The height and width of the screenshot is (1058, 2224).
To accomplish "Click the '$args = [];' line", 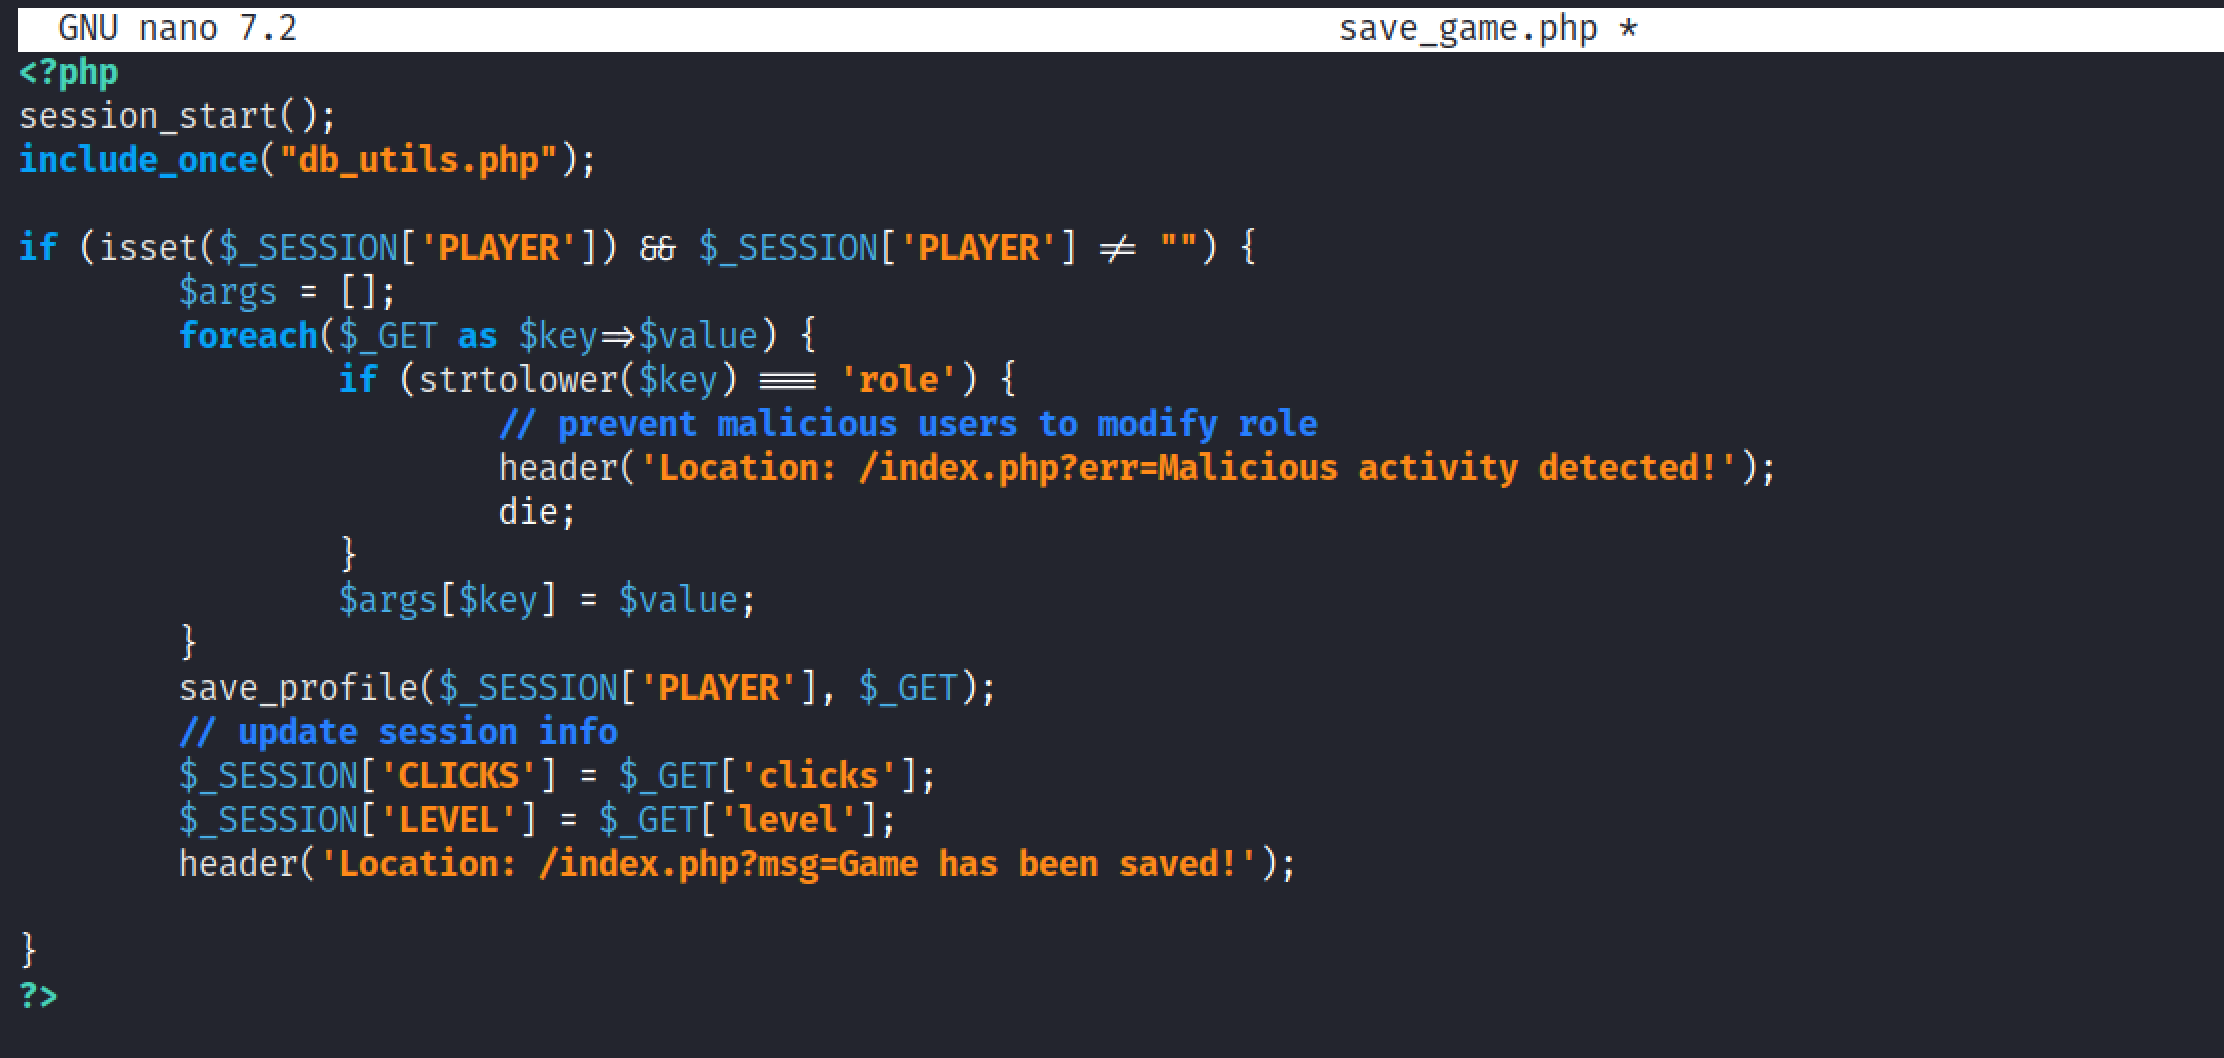I will coord(288,292).
